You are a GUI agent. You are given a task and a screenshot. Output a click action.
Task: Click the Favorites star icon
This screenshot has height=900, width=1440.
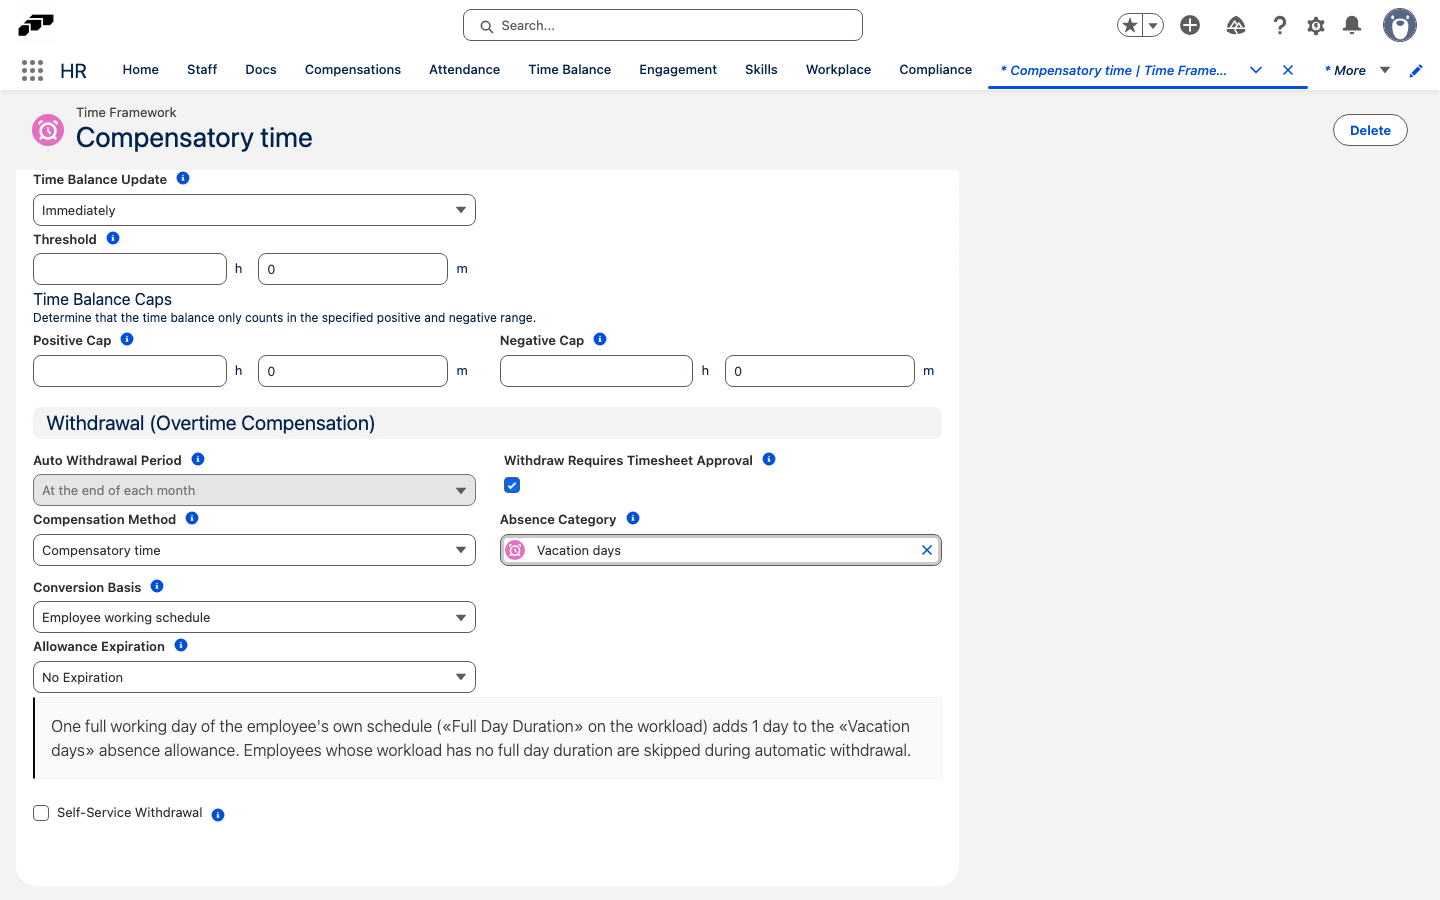pos(1130,25)
